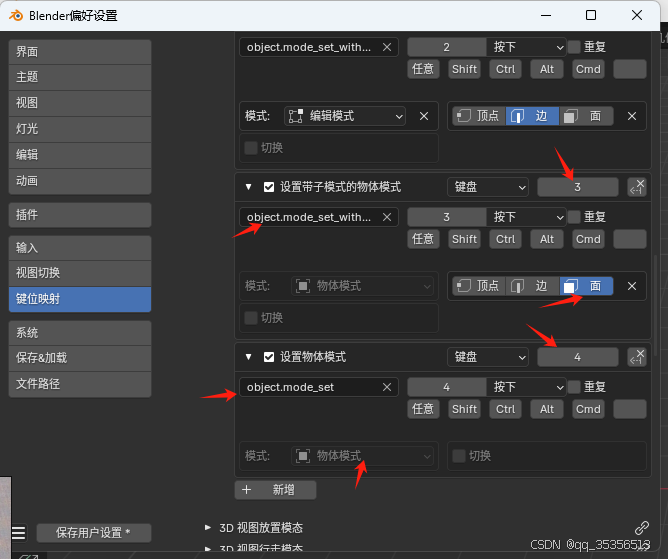Open the 保存&加载 tab
This screenshot has height=559, width=668.
[80, 358]
